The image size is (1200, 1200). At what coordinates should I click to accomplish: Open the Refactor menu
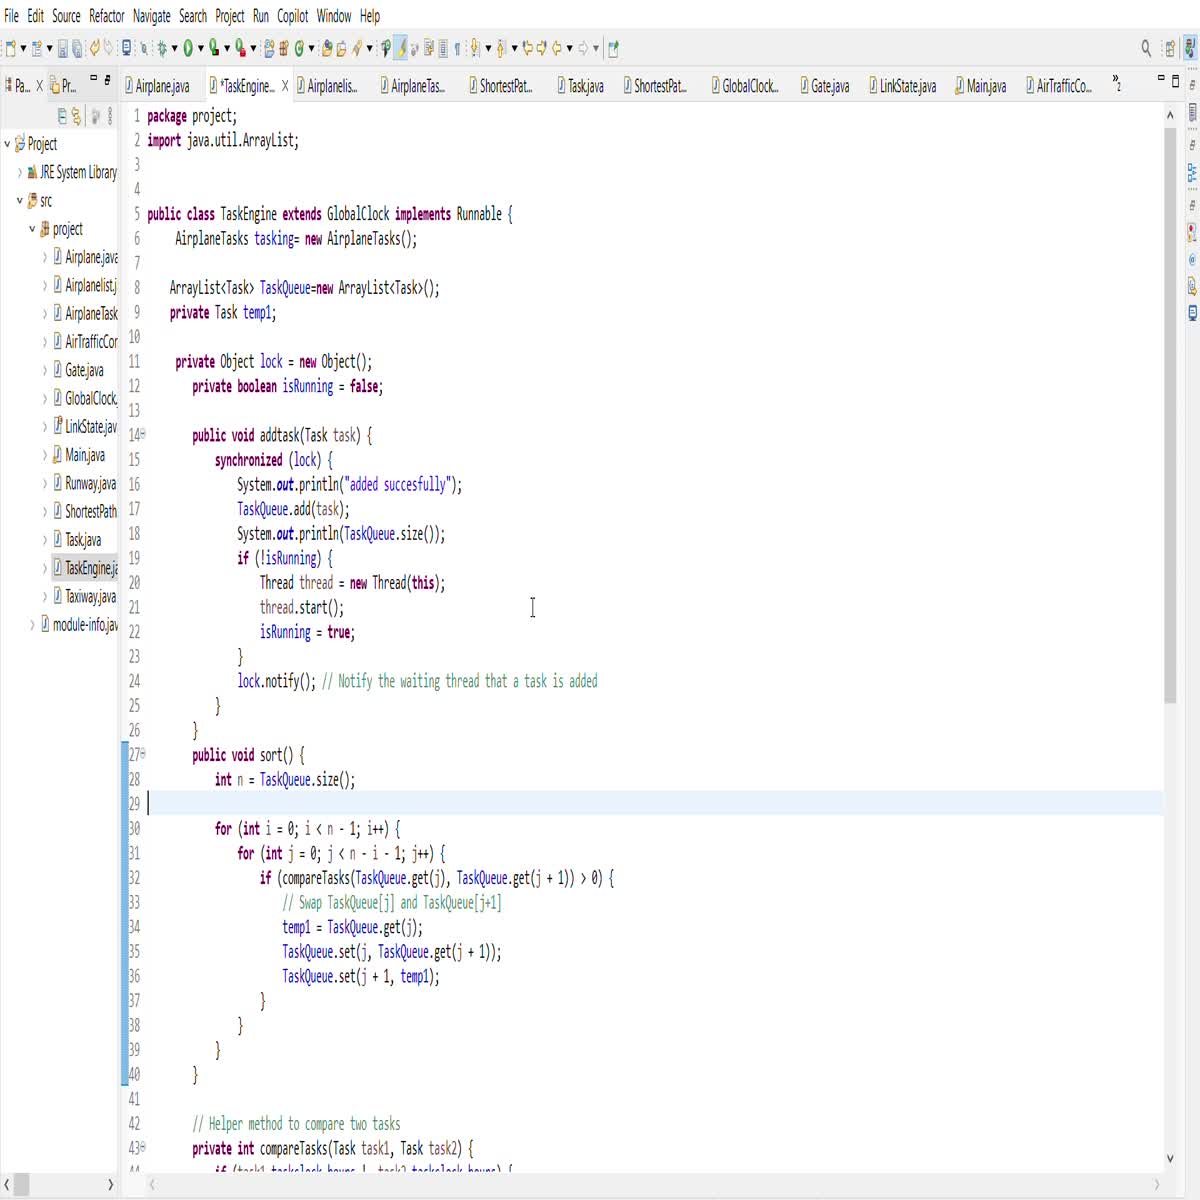[106, 15]
